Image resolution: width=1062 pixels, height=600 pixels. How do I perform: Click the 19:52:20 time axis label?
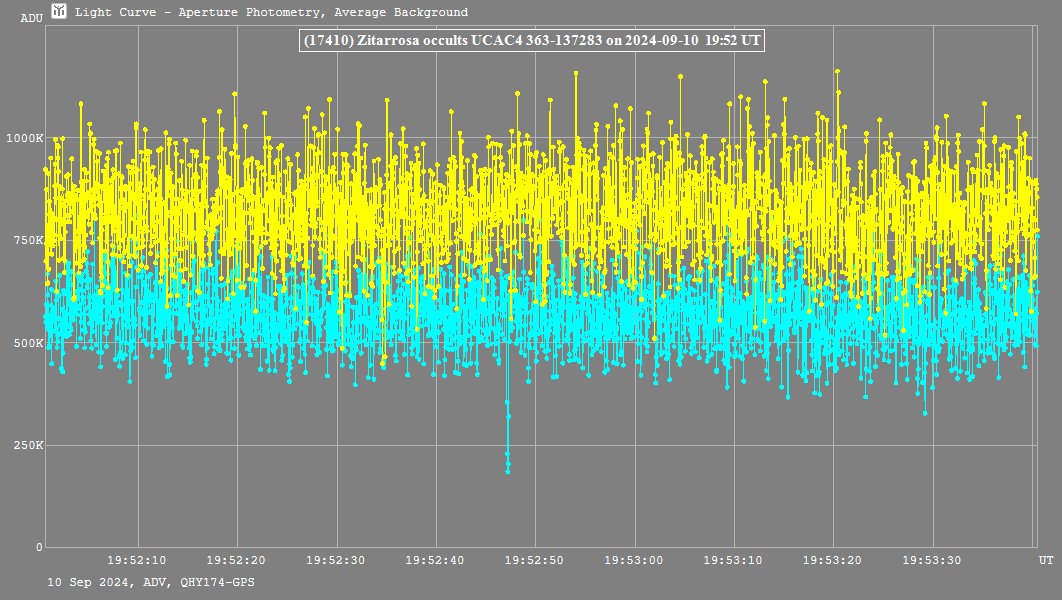click(x=236, y=559)
